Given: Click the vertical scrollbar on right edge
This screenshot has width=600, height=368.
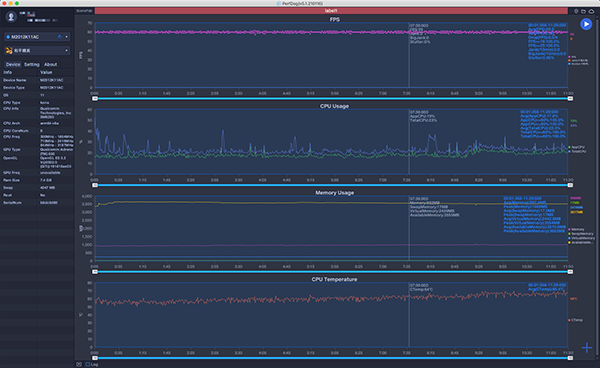Looking at the screenshot, I should 598,187.
